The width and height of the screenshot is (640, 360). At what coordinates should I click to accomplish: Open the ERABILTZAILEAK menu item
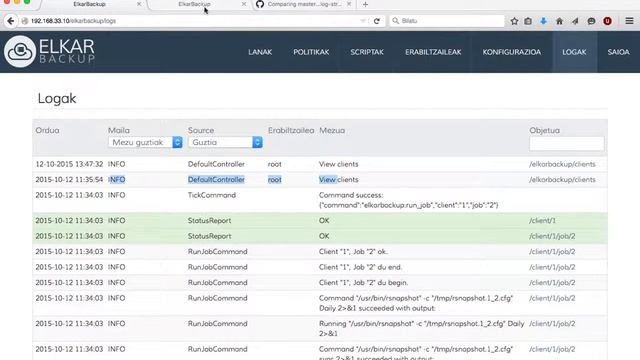point(433,52)
